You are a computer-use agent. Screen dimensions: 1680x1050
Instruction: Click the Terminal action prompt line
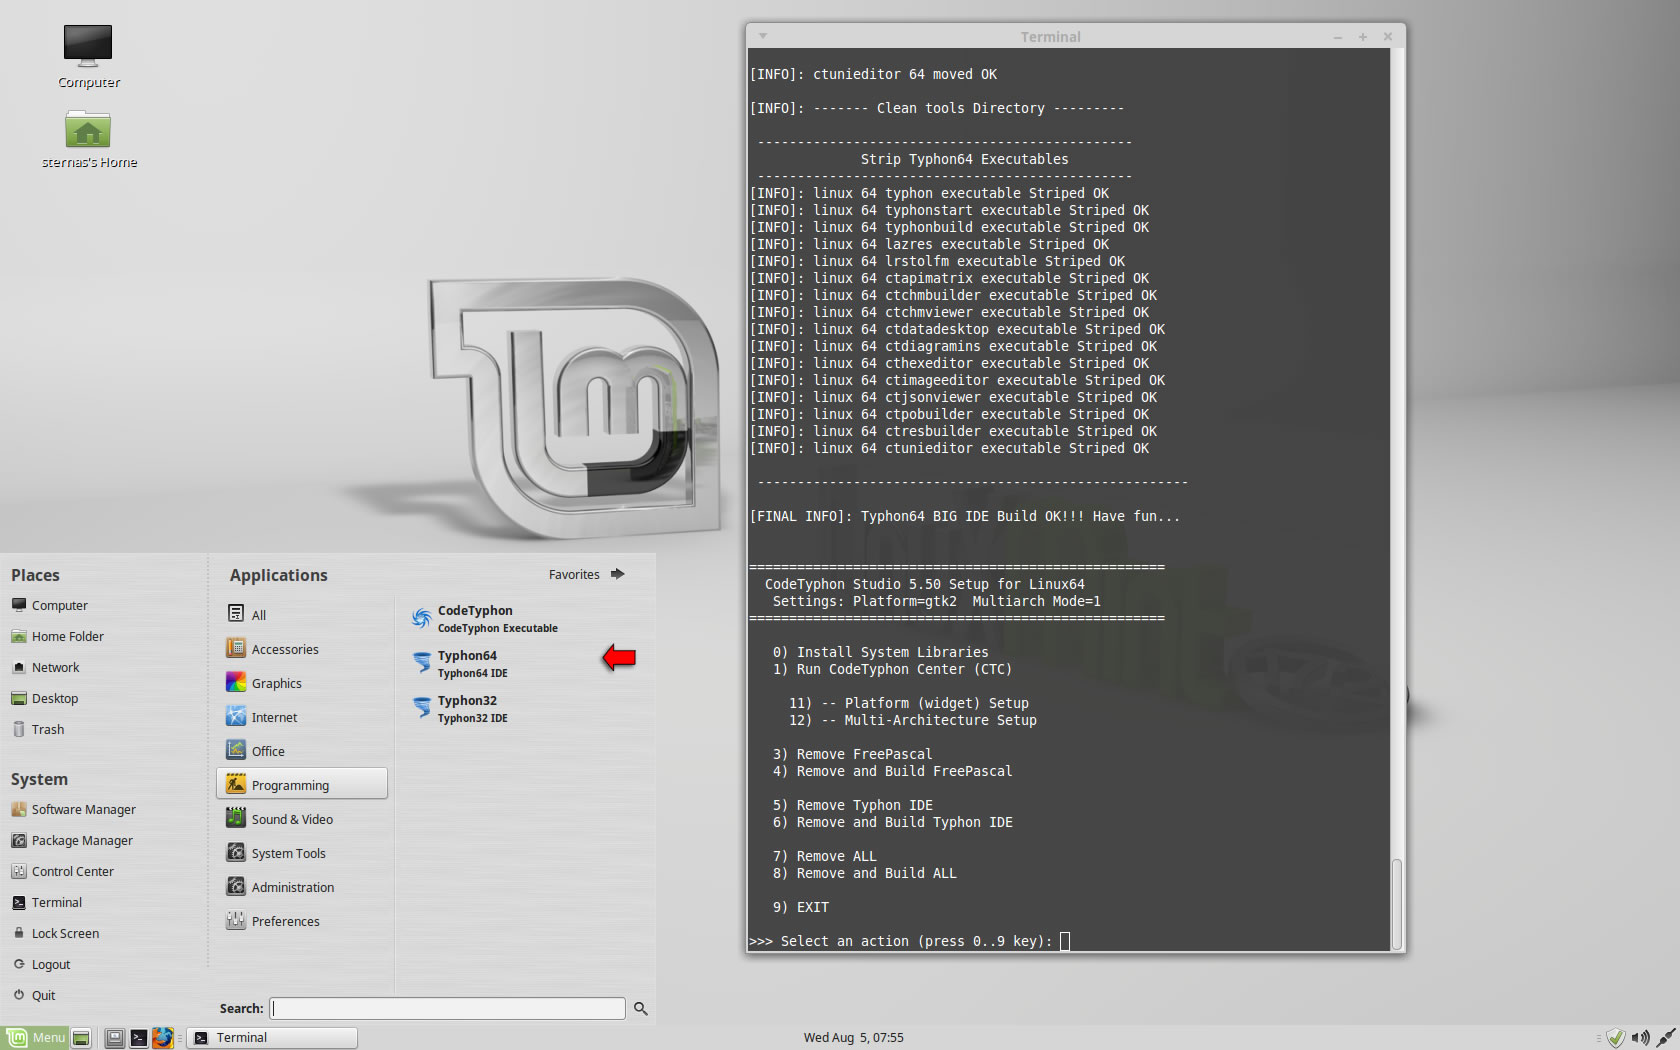(x=910, y=941)
